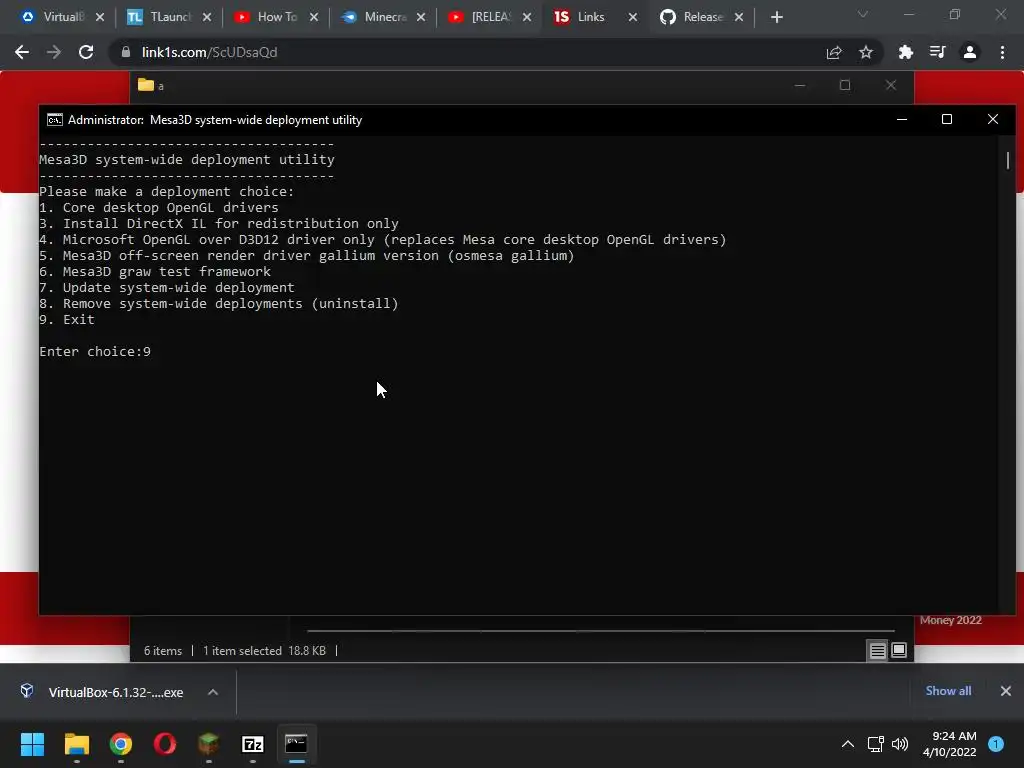Maximize the 'a' File Explorer window

(x=845, y=86)
